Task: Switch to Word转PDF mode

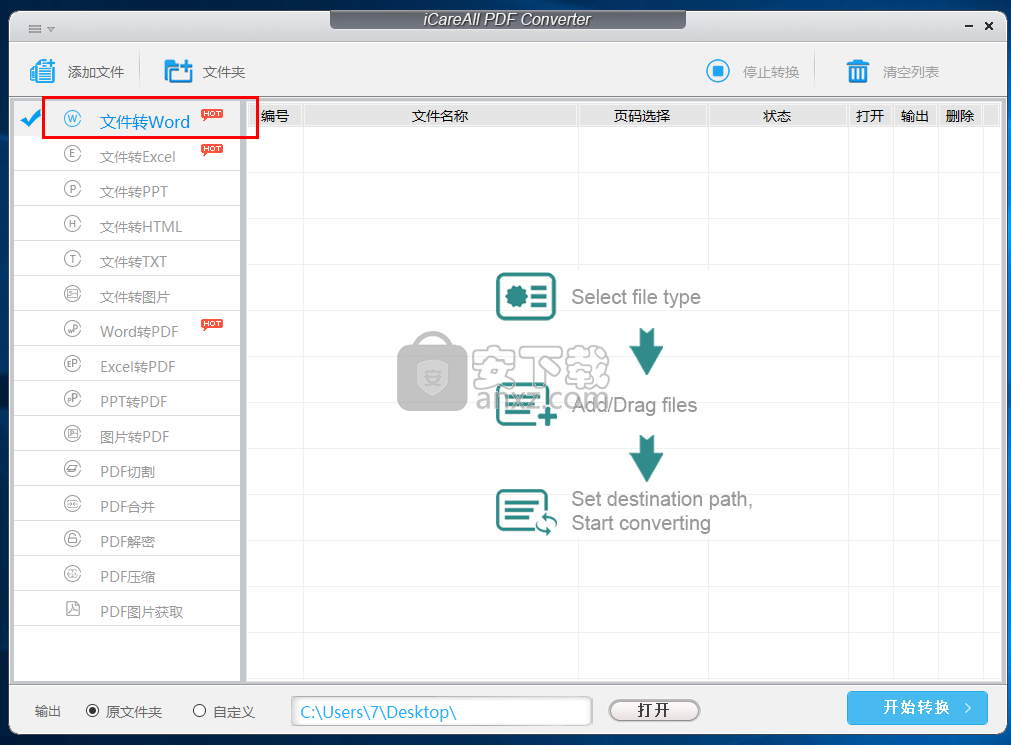Action: click(127, 329)
